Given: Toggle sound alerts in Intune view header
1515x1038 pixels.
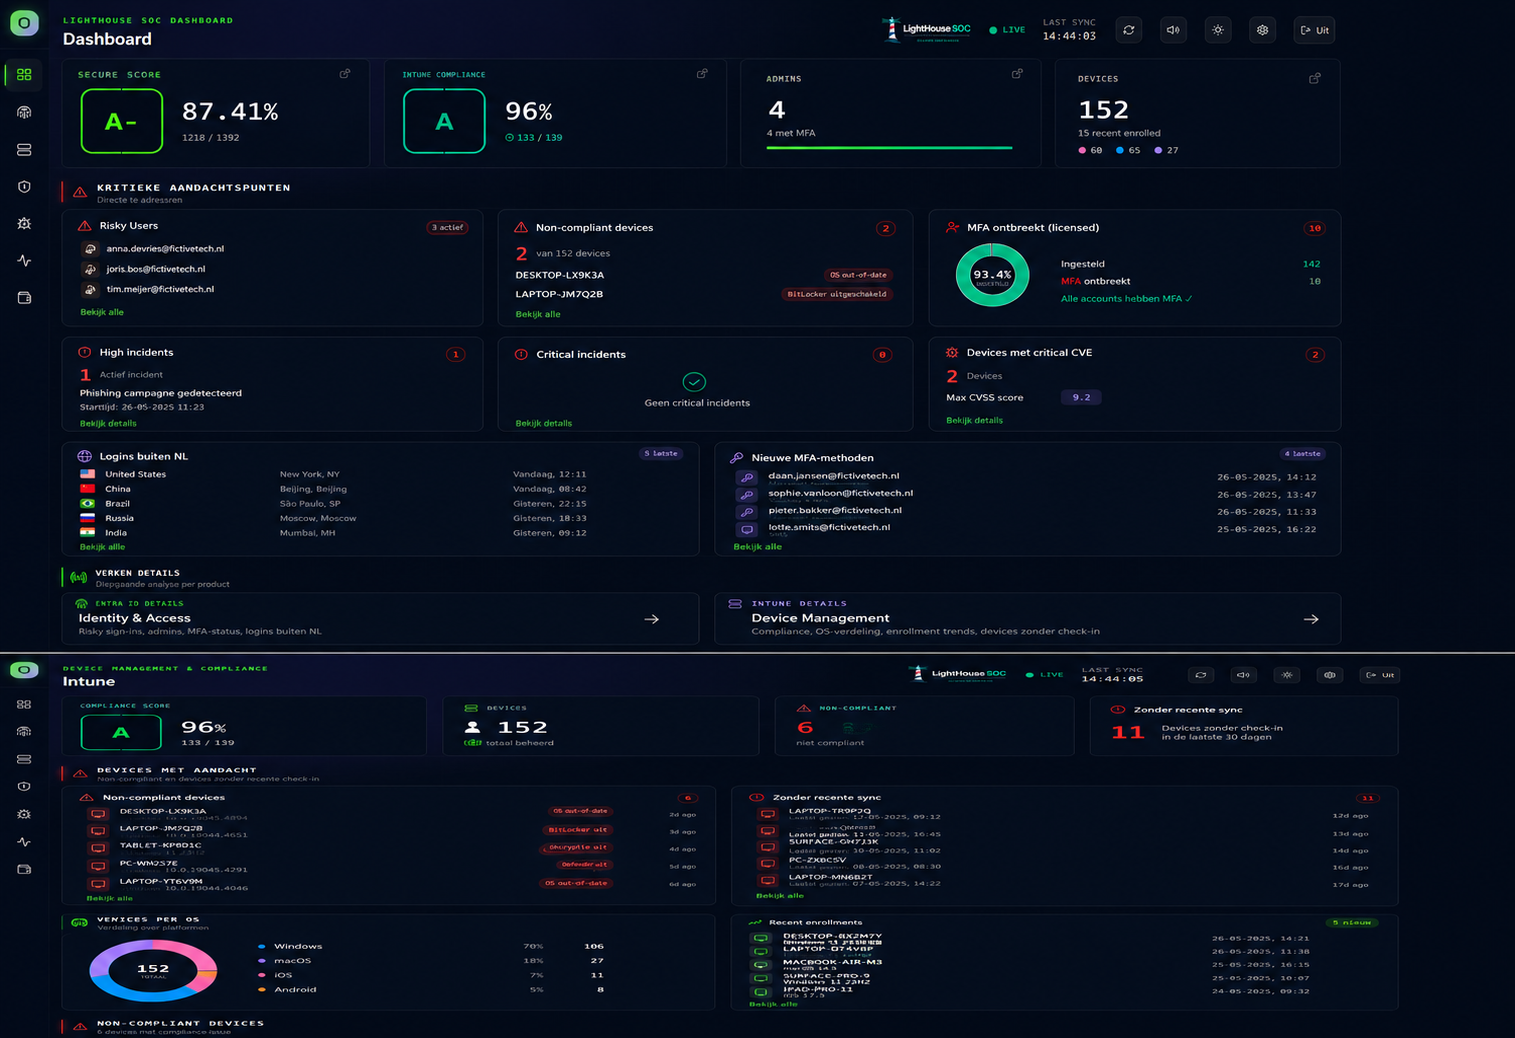Looking at the screenshot, I should tap(1243, 675).
